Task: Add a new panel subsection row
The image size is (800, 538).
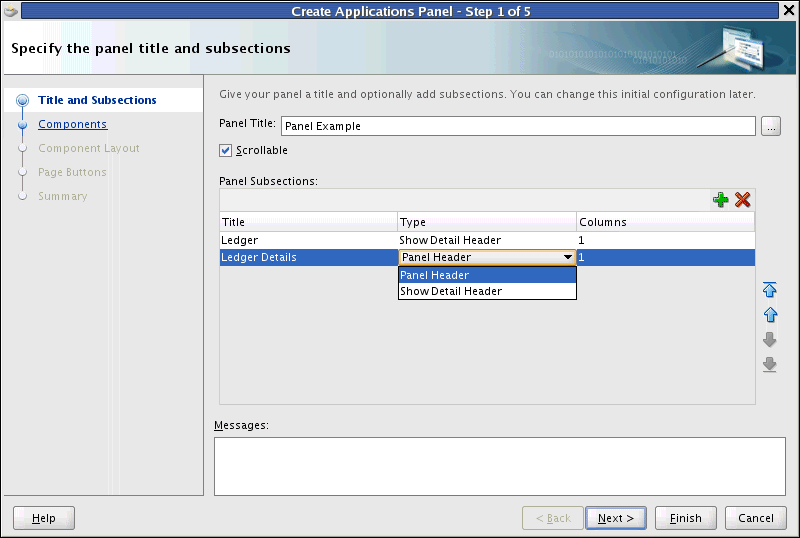Action: [x=720, y=200]
